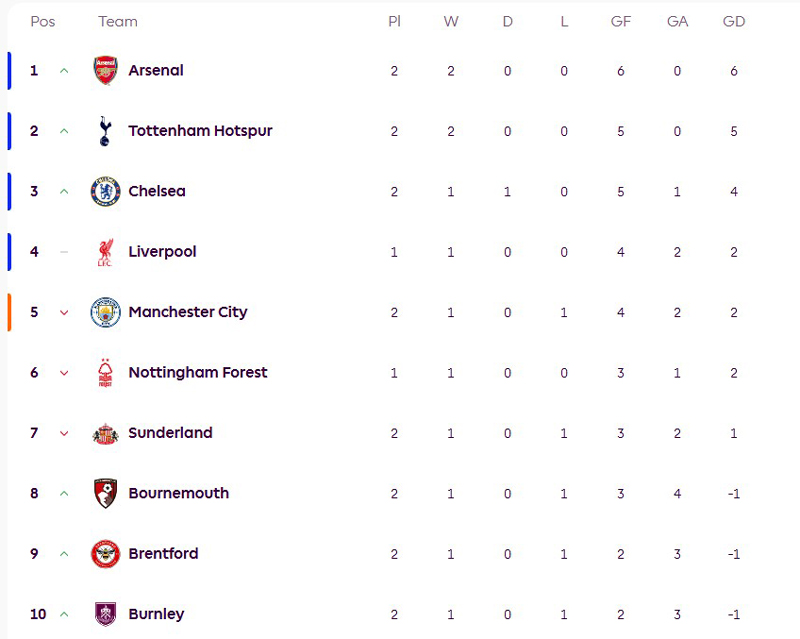Click the orange qualification bar beside Manchester City
This screenshot has height=639, width=800.
click(x=9, y=312)
